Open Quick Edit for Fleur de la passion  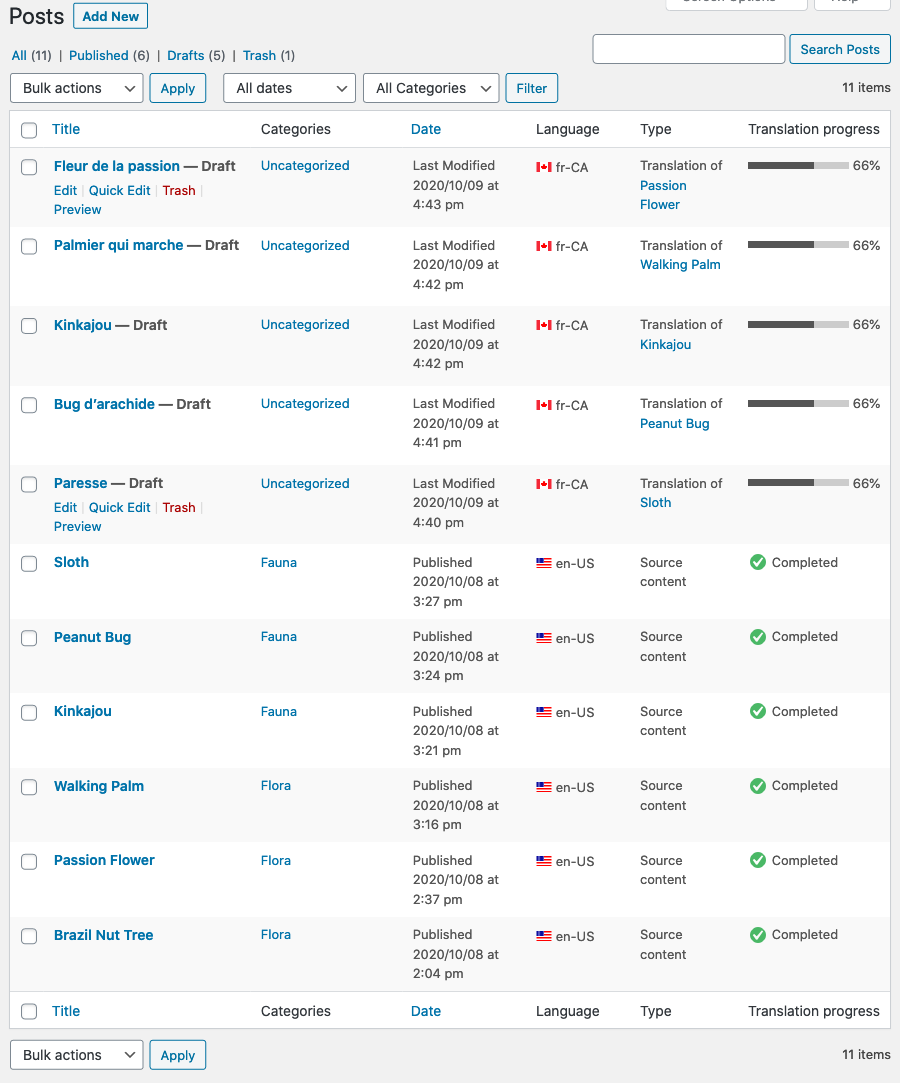click(119, 190)
